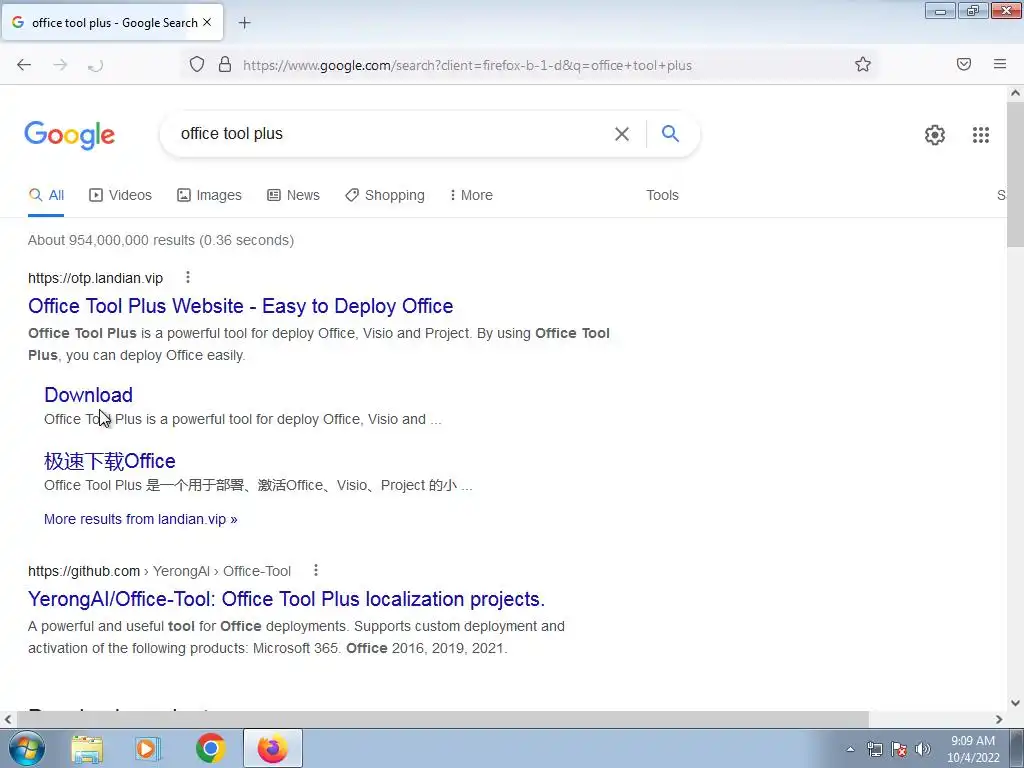Clear the search box with the X icon
The height and width of the screenshot is (768, 1024).
pos(622,134)
